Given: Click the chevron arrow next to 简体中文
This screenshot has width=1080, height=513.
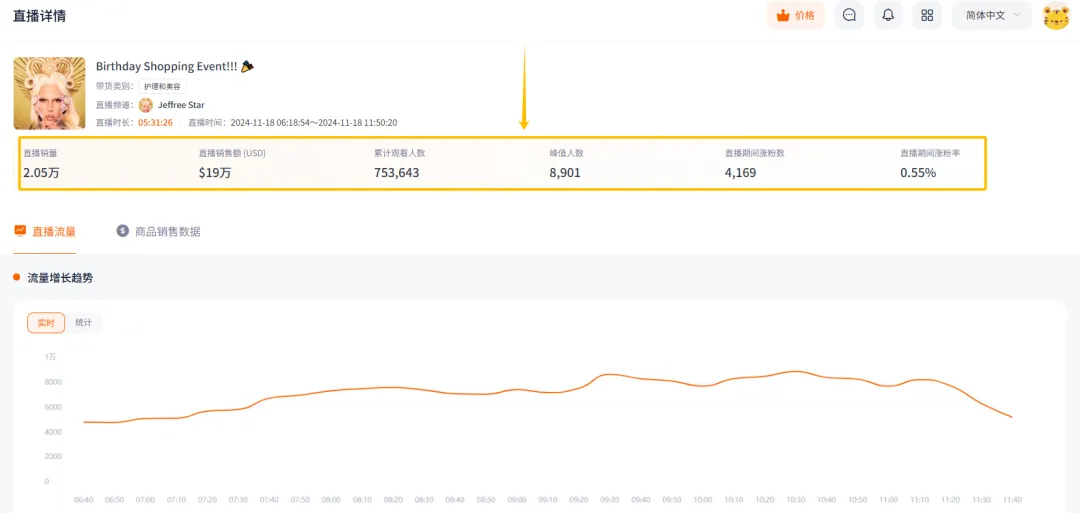Looking at the screenshot, I should pyautogui.click(x=1017, y=15).
